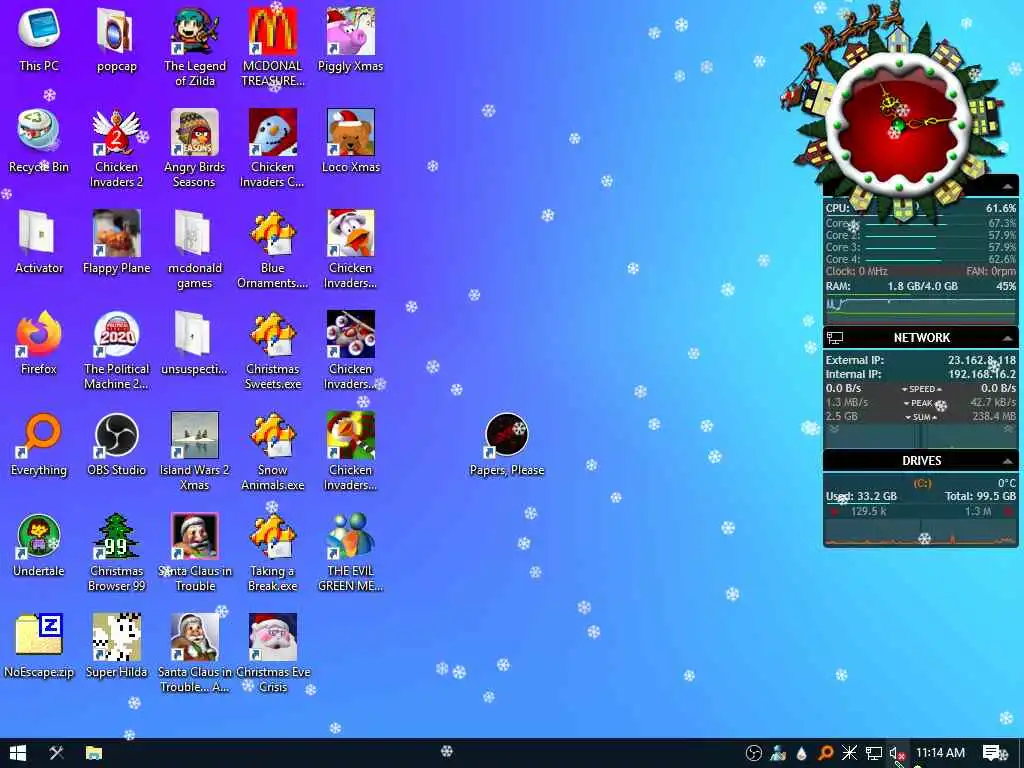Viewport: 1024px width, 768px height.
Task: Open Everything search shortcut
Action: [x=39, y=444]
